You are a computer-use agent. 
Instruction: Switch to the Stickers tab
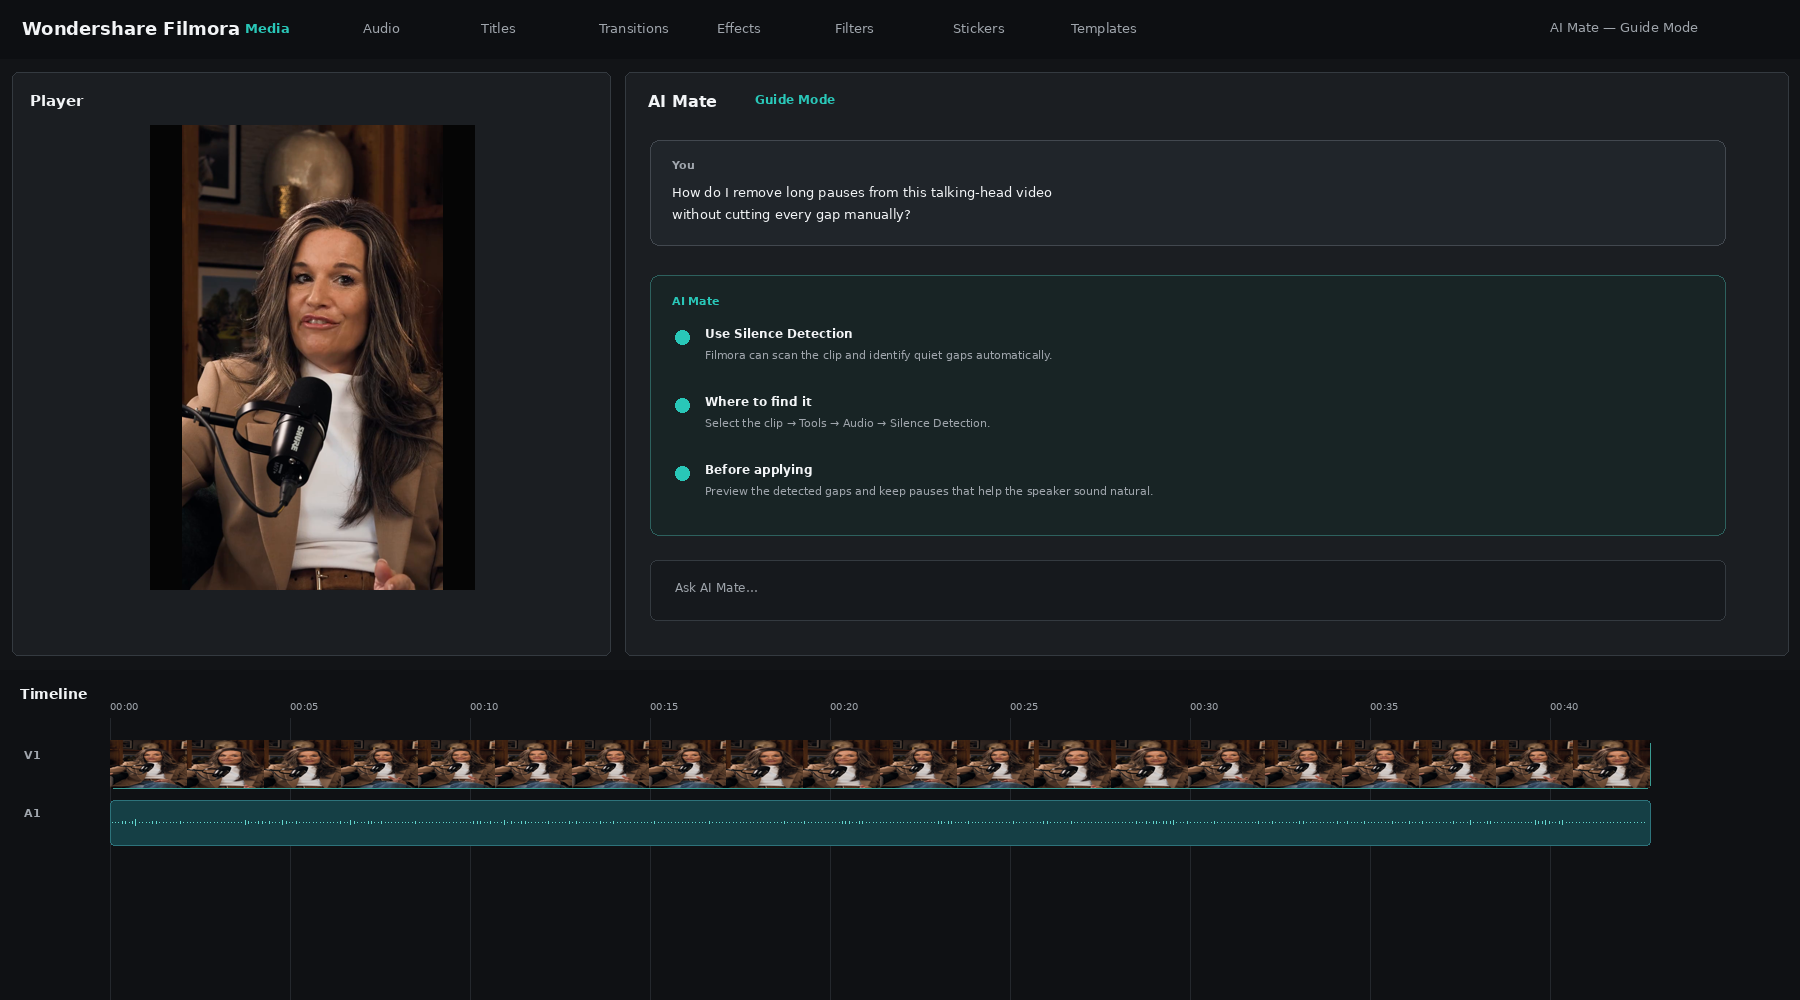pos(978,29)
